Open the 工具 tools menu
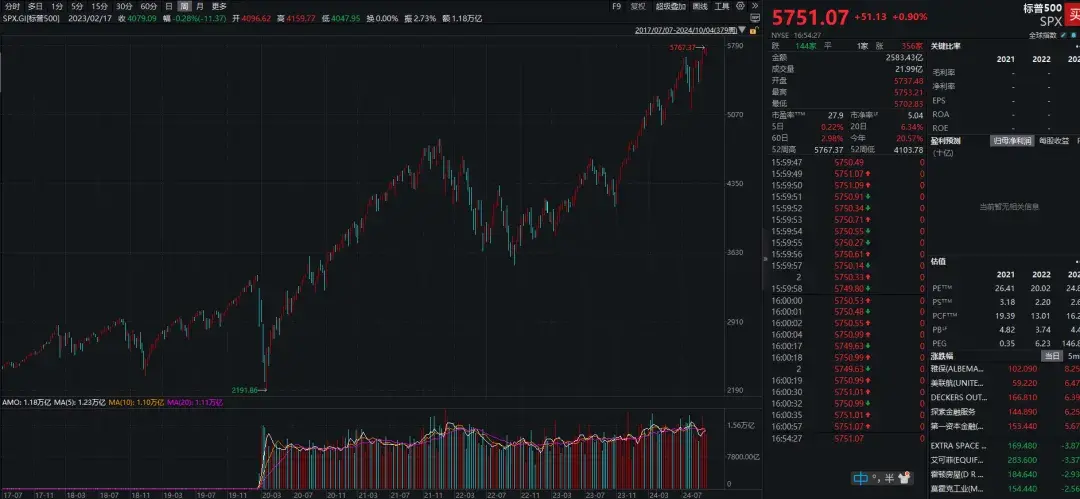Screen dimensions: 1080x499 tap(722, 6)
